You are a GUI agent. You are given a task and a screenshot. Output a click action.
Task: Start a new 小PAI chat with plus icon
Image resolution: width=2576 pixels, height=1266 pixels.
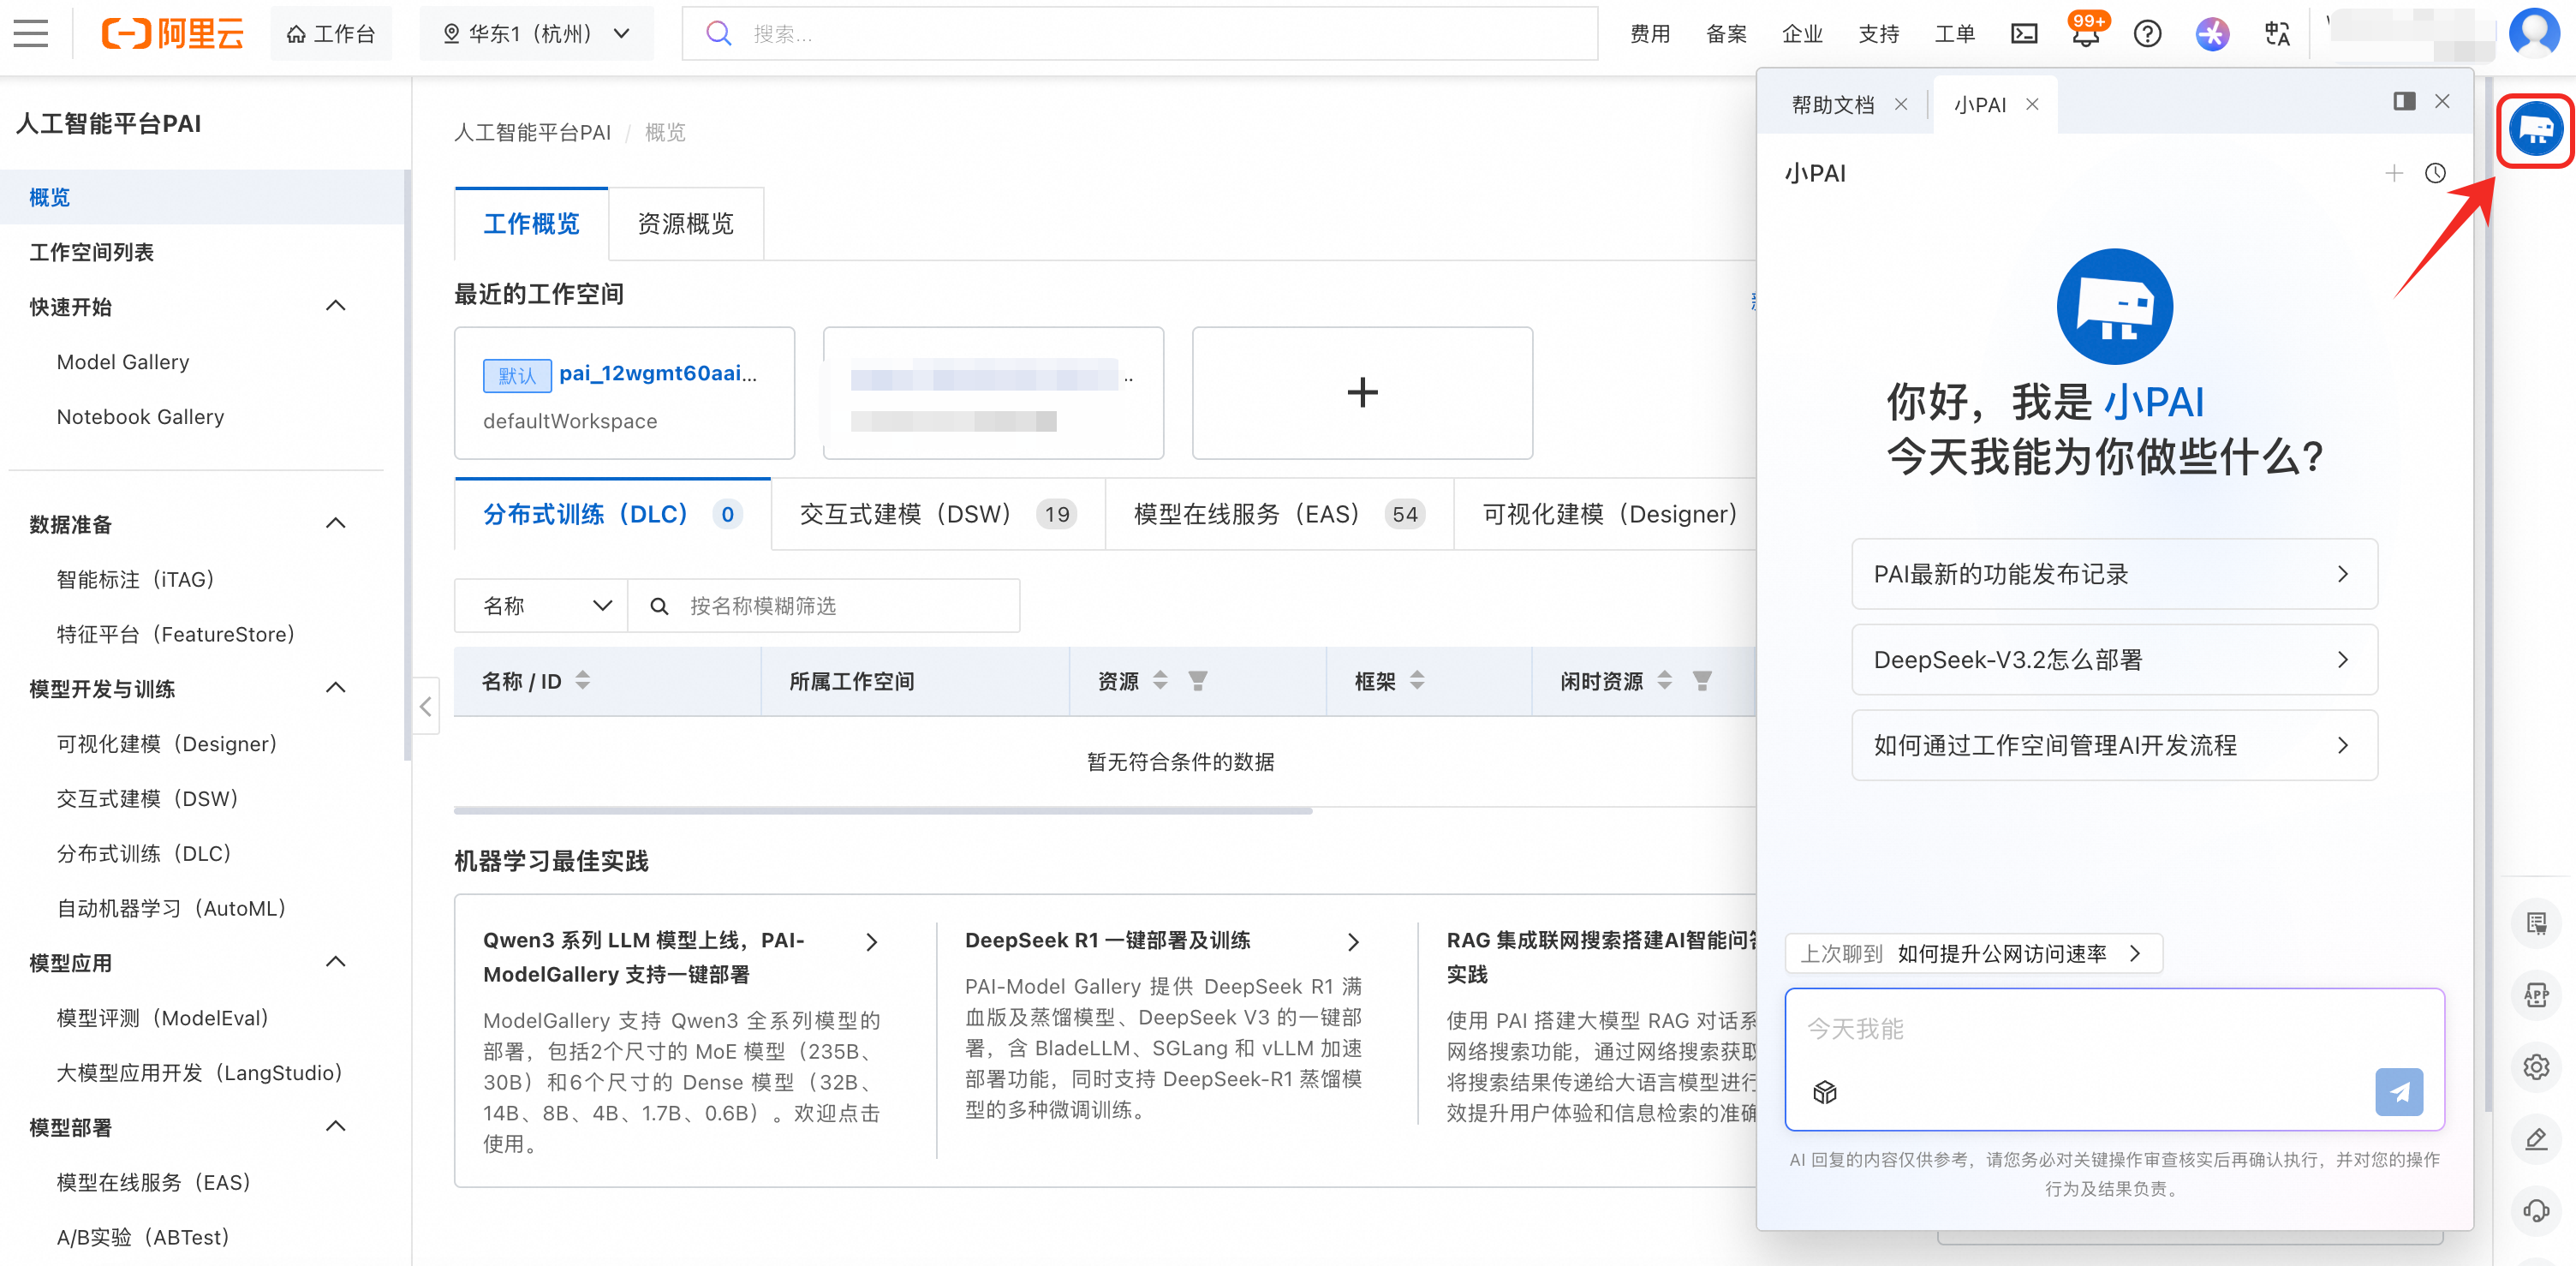(x=2394, y=173)
